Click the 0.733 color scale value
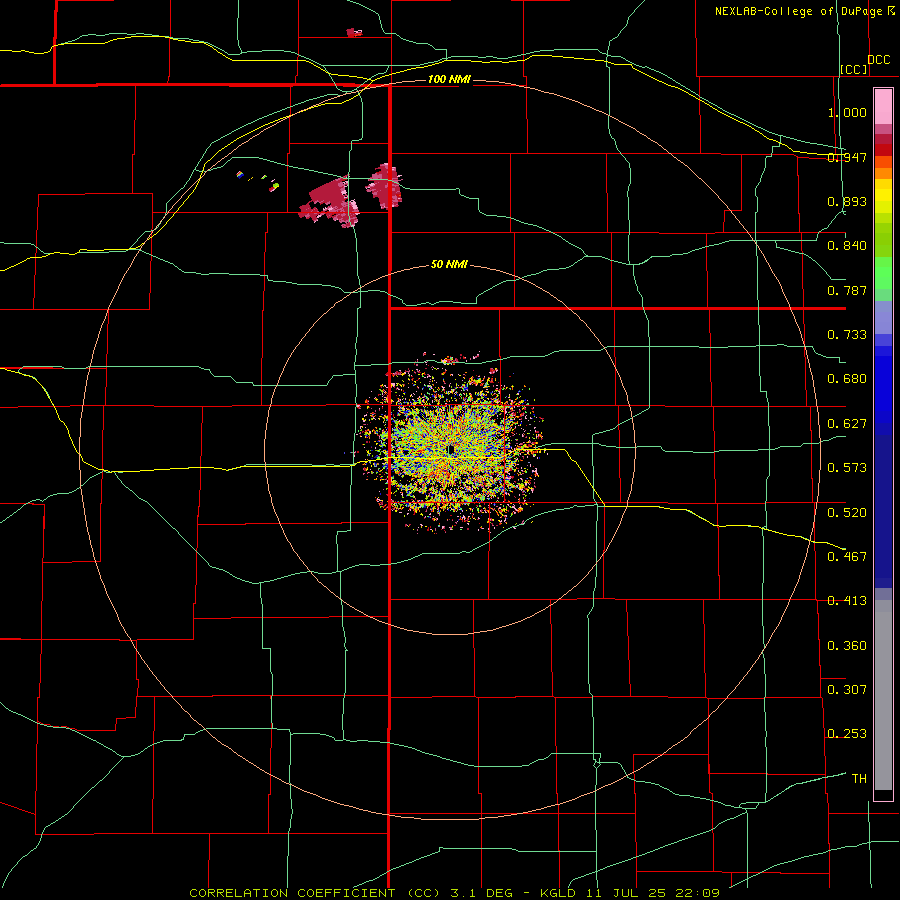The height and width of the screenshot is (900, 900). pos(847,335)
